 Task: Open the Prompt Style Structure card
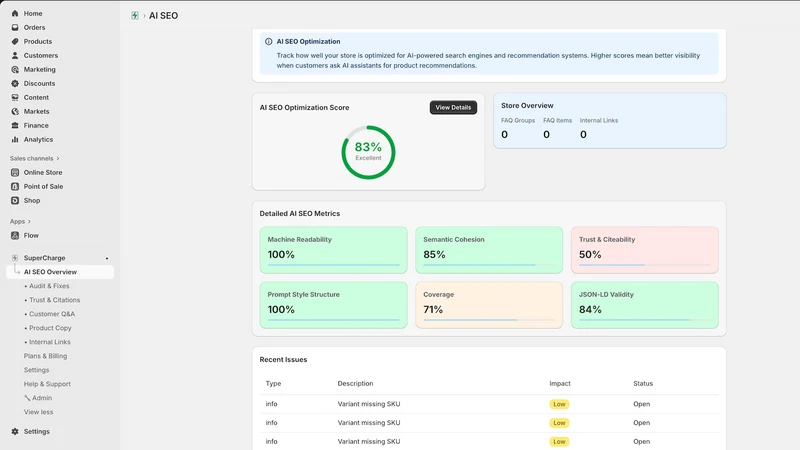point(333,305)
